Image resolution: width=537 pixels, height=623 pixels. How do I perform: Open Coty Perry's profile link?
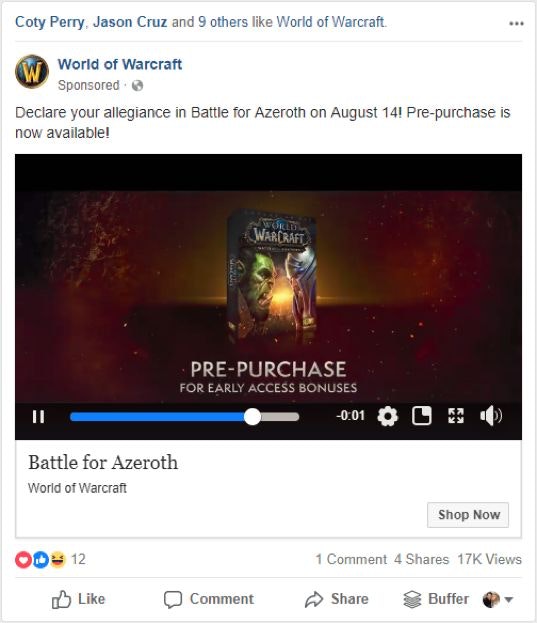[x=49, y=22]
